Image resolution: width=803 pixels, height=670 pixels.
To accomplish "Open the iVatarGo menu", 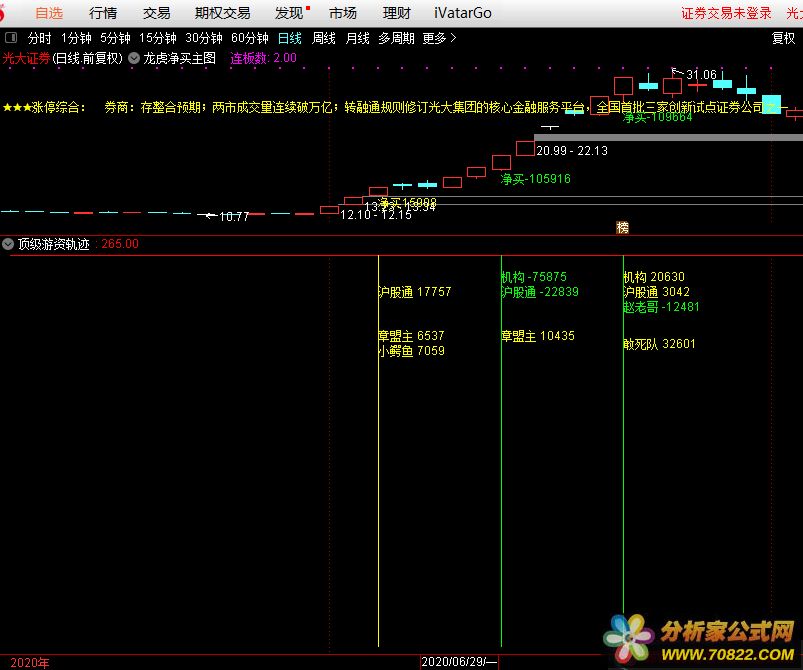I will point(462,13).
